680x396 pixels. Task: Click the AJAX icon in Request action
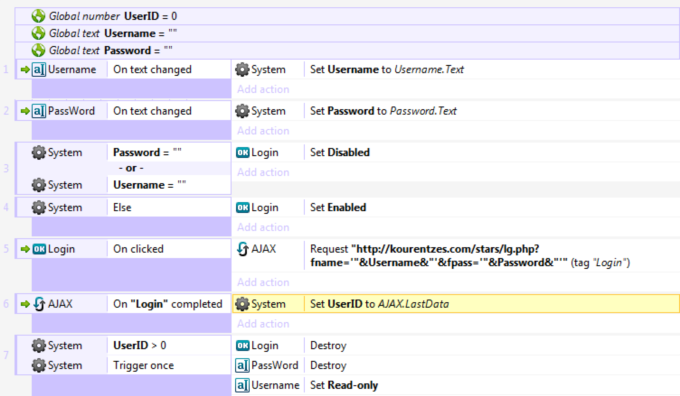242,249
